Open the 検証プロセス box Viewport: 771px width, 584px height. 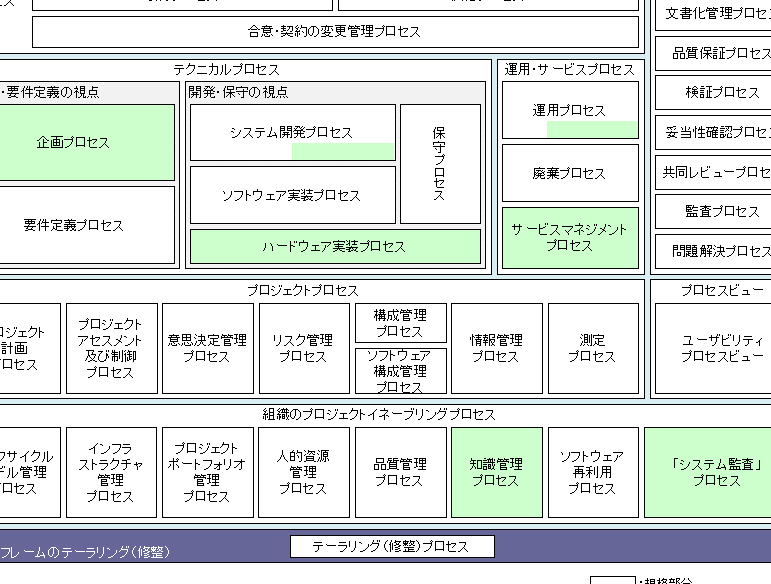[x=718, y=92]
